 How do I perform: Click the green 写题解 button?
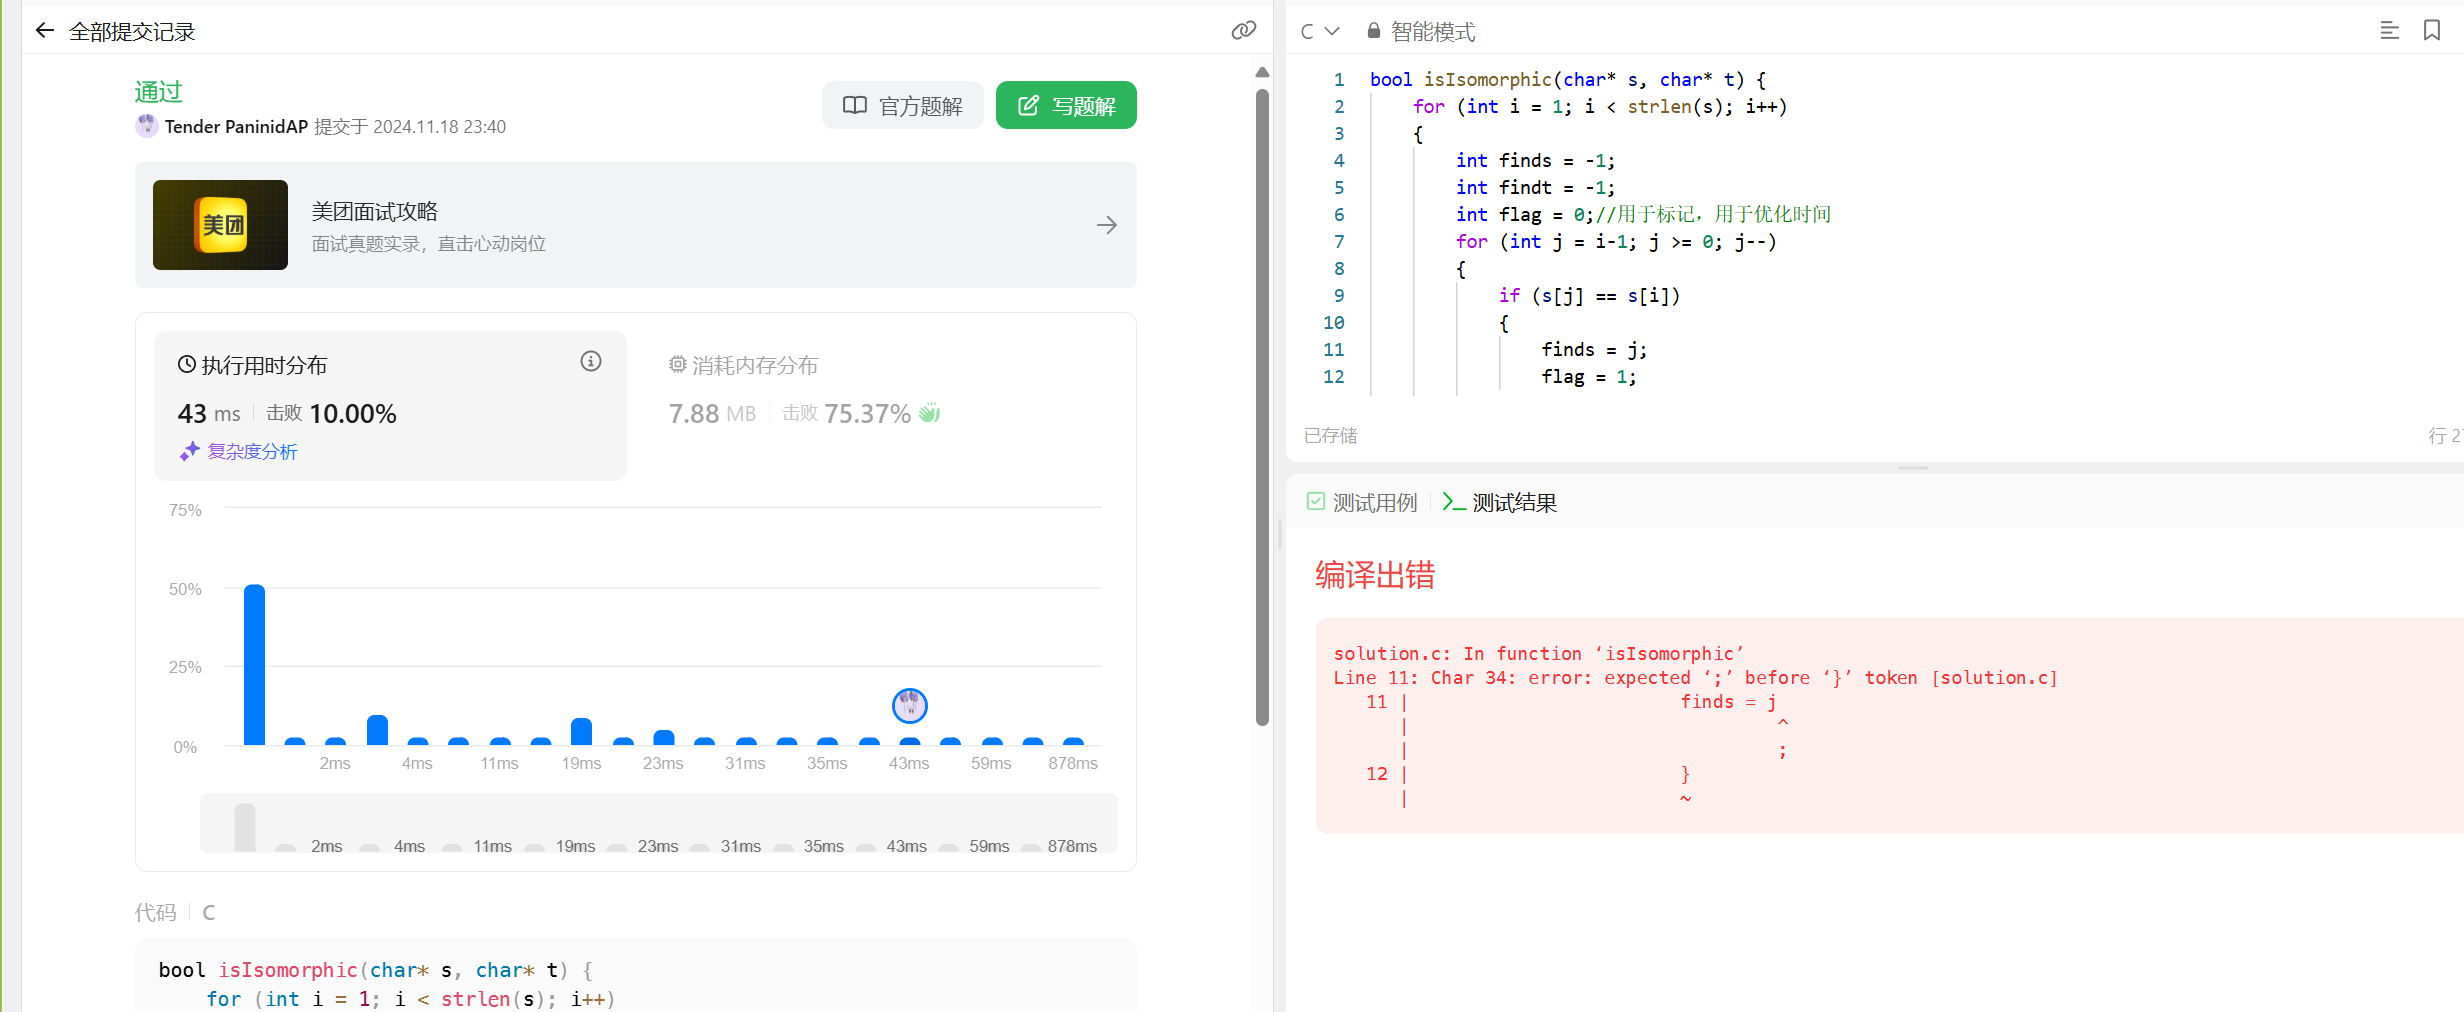[1066, 106]
